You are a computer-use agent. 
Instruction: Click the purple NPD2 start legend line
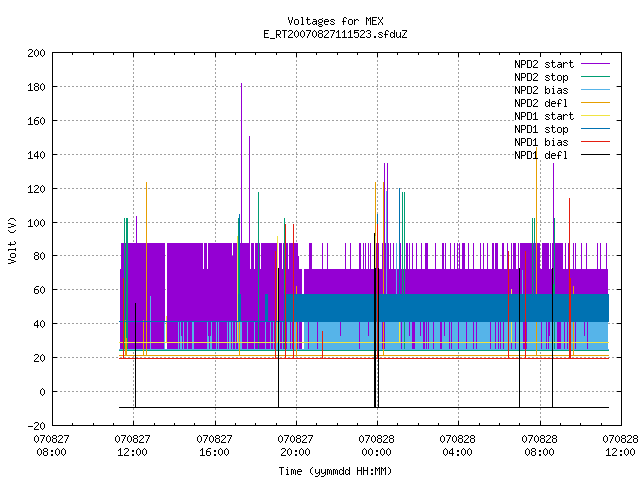tap(595, 64)
